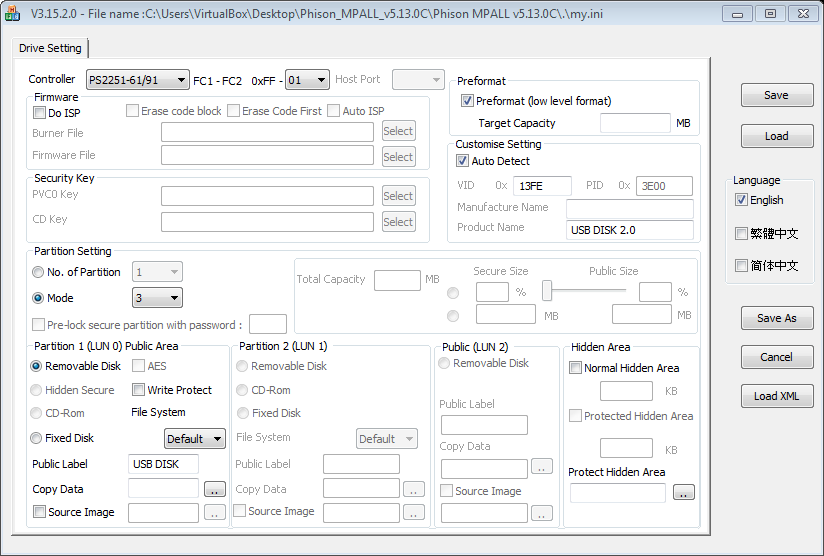Viewport: 824px width, 556px height.
Task: Click browse button for Protect Hidden Area
Action: (684, 492)
